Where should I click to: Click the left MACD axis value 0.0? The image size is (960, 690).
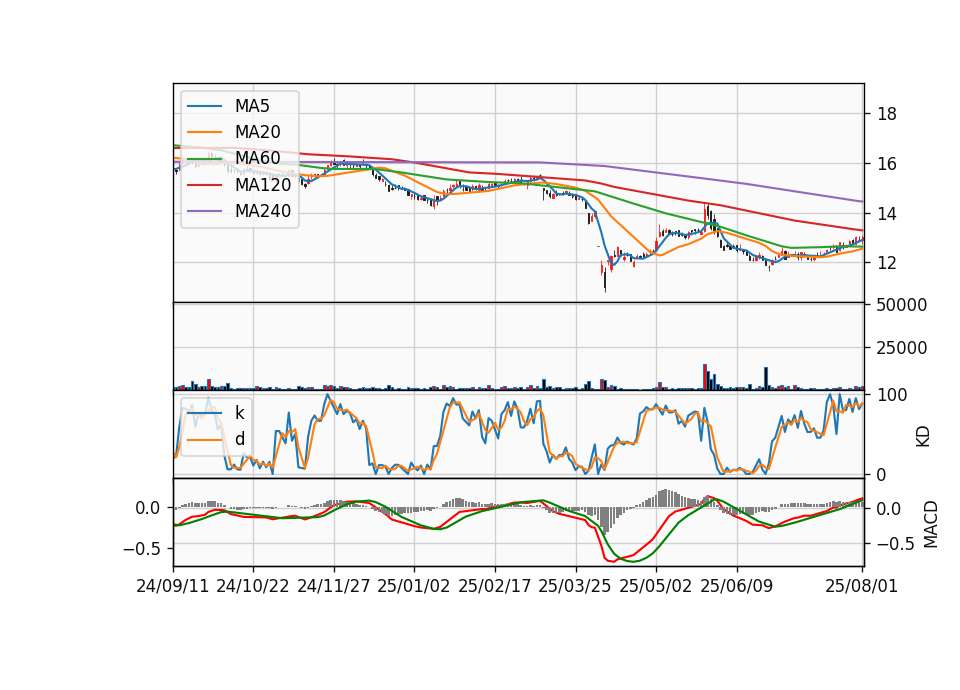(148, 508)
